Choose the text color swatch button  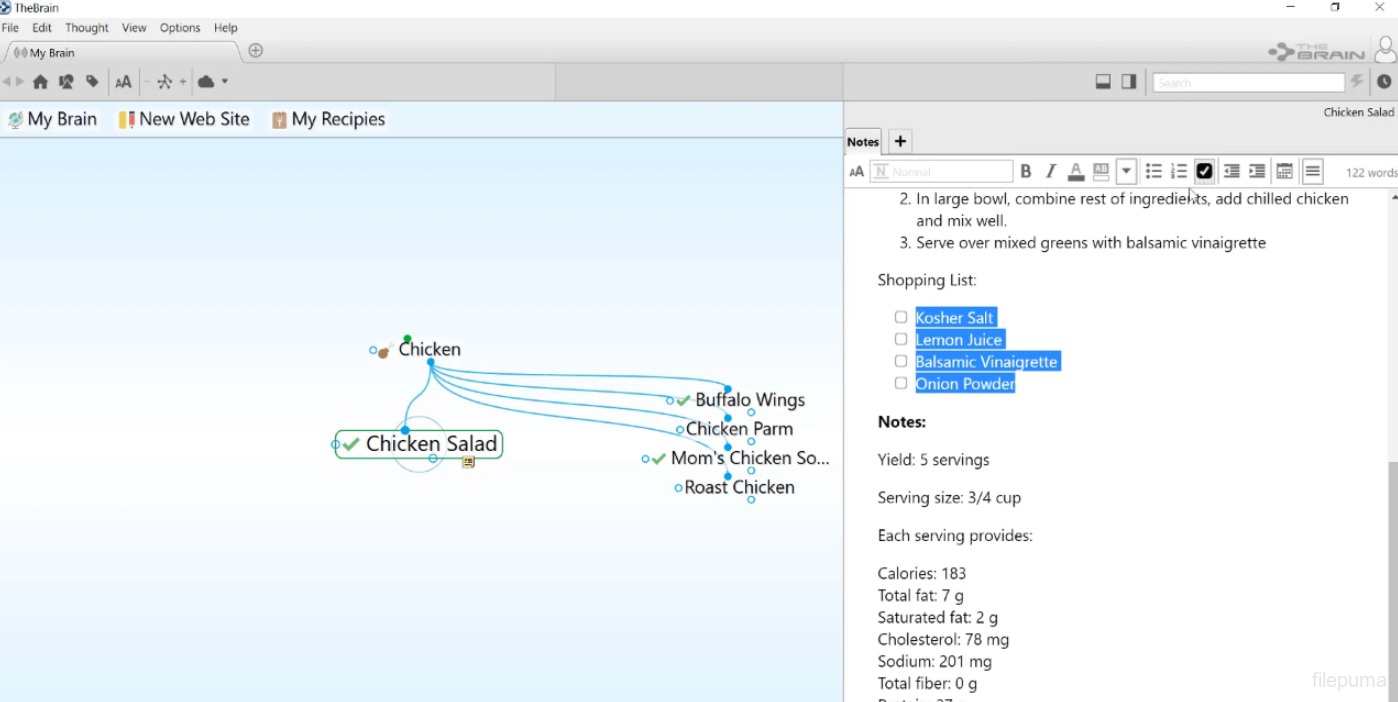coord(1076,172)
